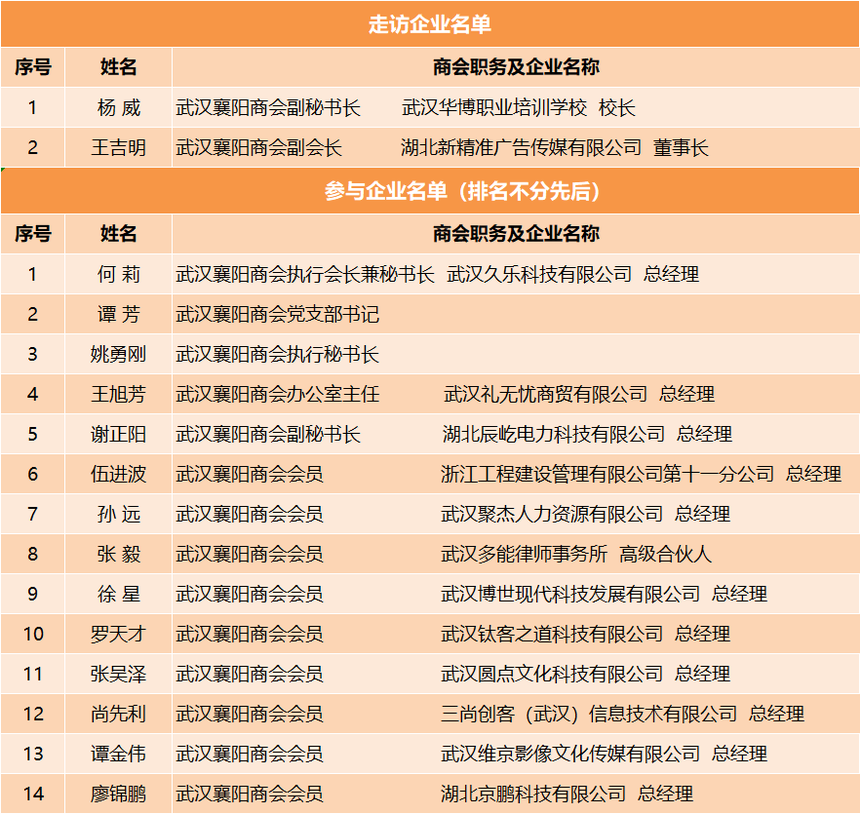Select the '姓名' header under 走访企业名单
This screenshot has height=814, width=860.
coord(118,67)
